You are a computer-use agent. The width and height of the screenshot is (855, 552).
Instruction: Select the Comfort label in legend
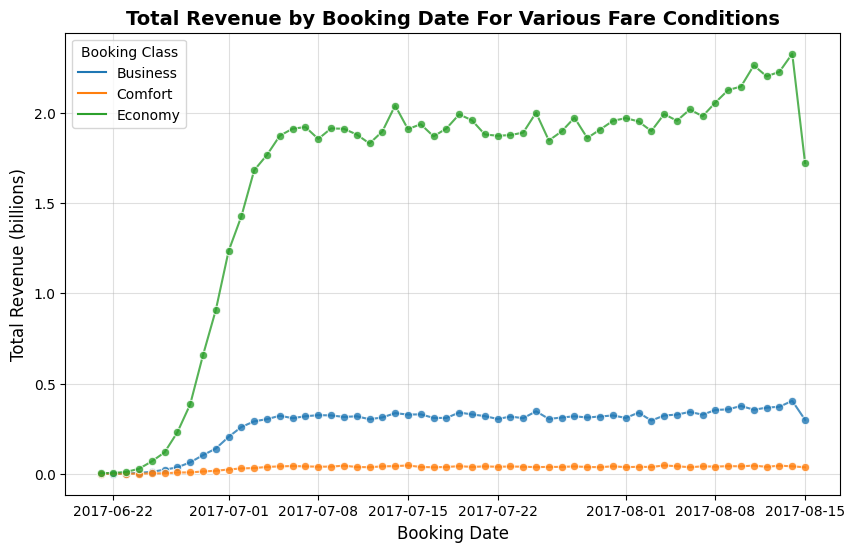point(144,94)
